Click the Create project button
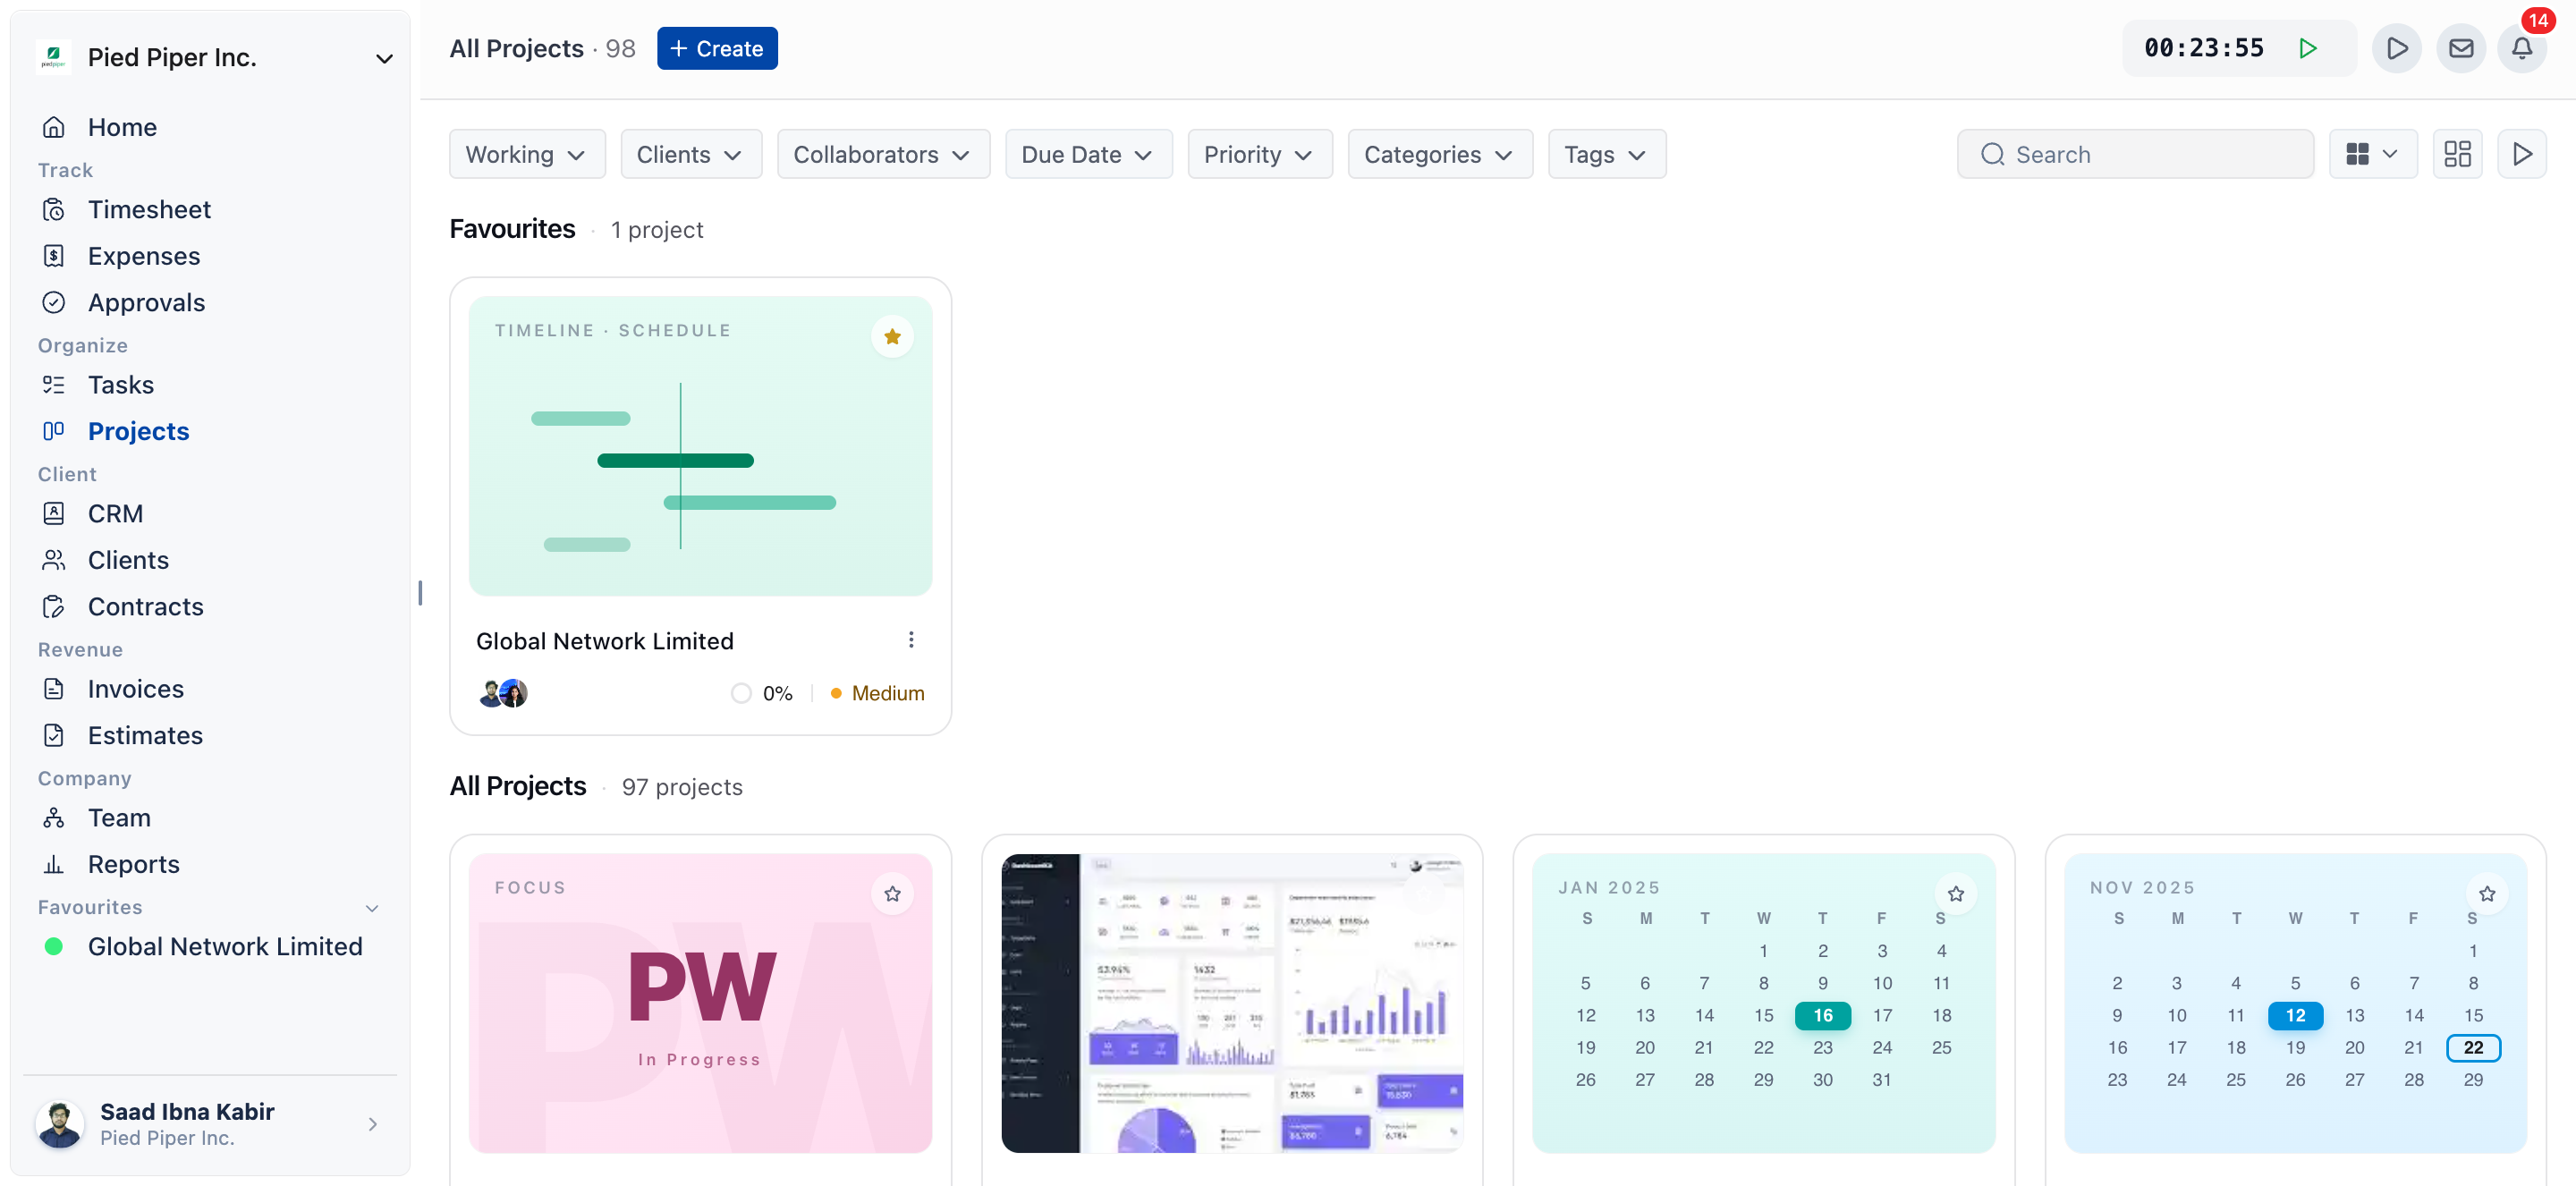2576x1186 pixels. coord(717,48)
